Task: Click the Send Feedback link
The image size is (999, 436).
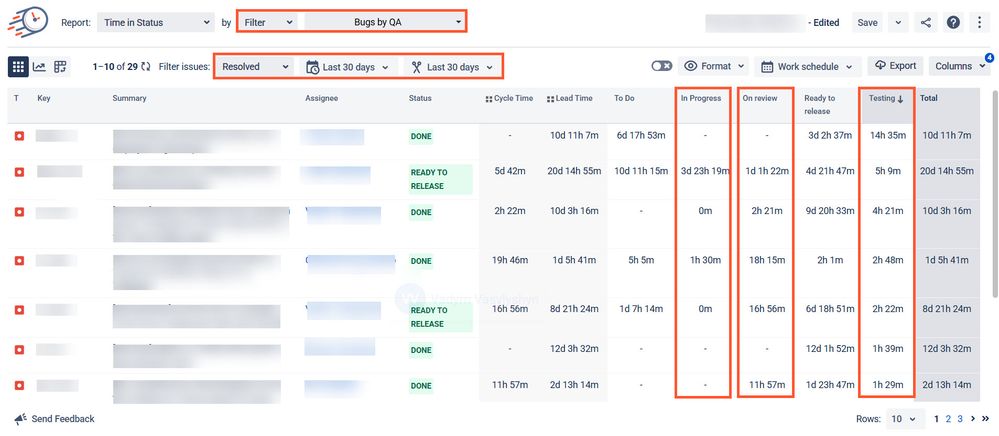Action: tap(62, 419)
